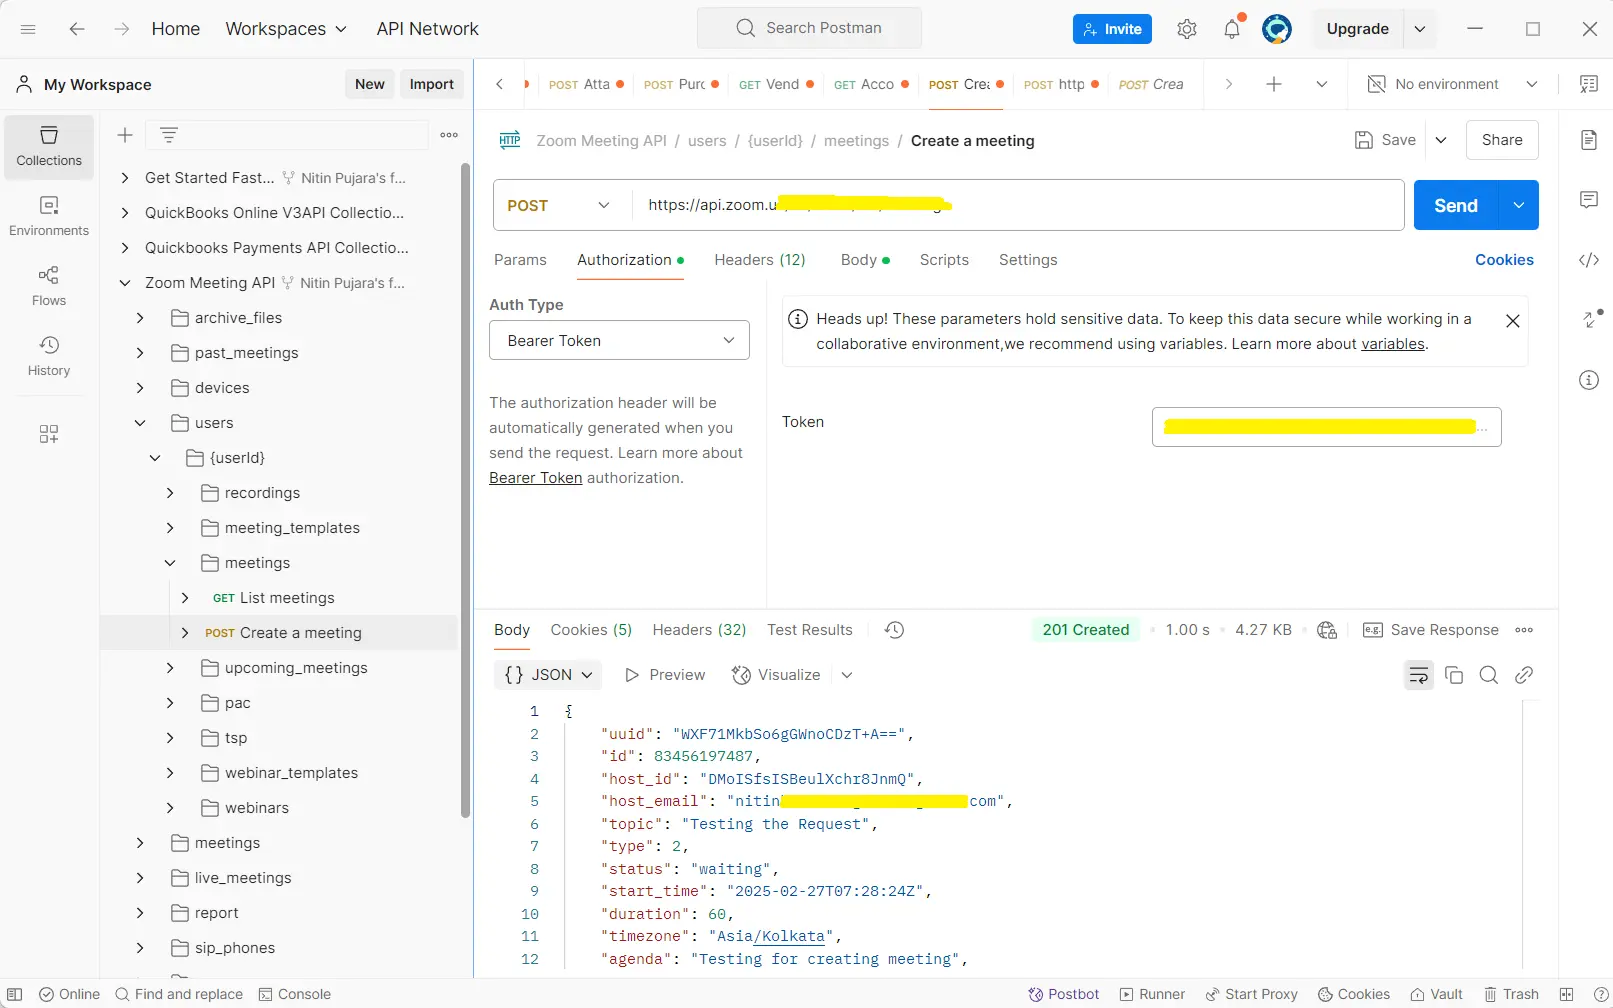Click the Send button
This screenshot has width=1613, height=1008.
coord(1456,205)
